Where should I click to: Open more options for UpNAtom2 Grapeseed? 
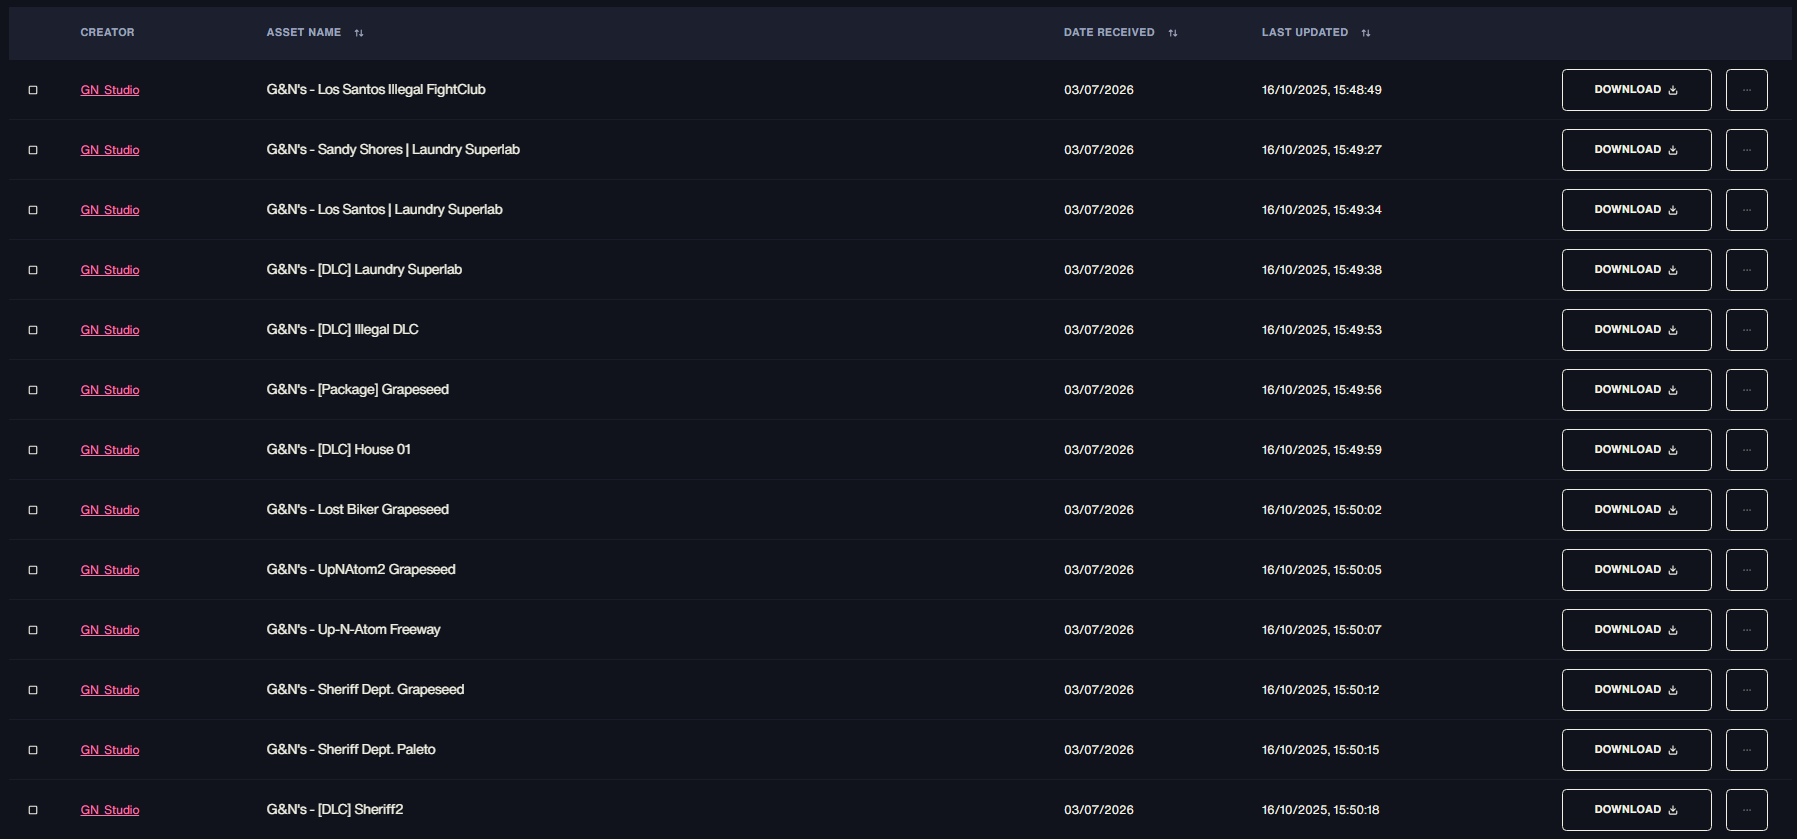click(1747, 570)
